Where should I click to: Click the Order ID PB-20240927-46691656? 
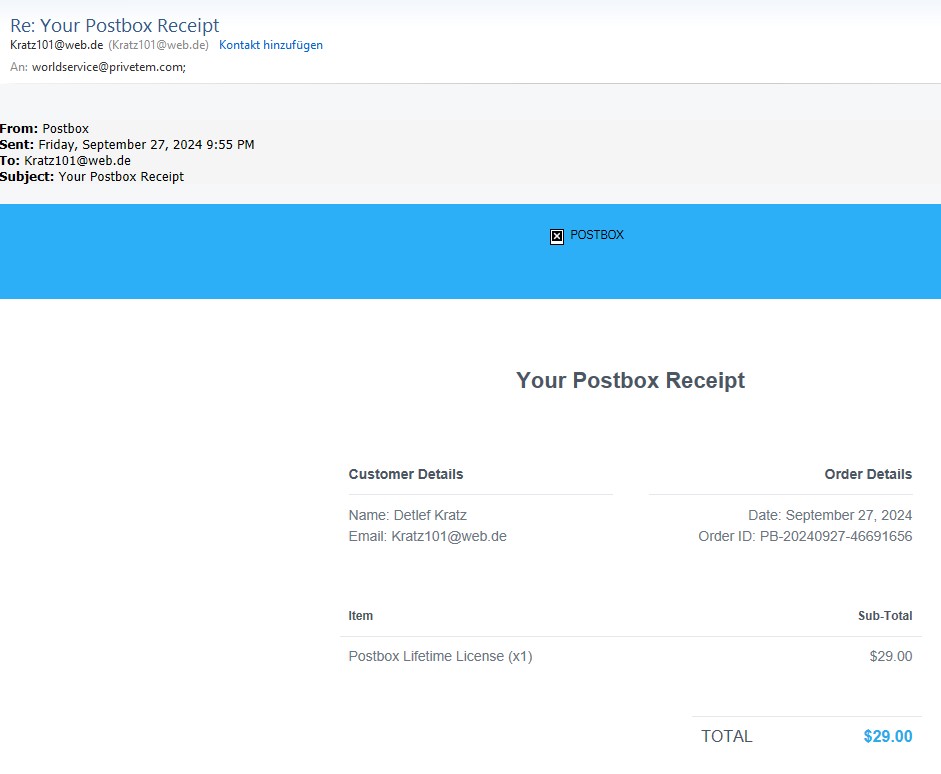click(835, 536)
